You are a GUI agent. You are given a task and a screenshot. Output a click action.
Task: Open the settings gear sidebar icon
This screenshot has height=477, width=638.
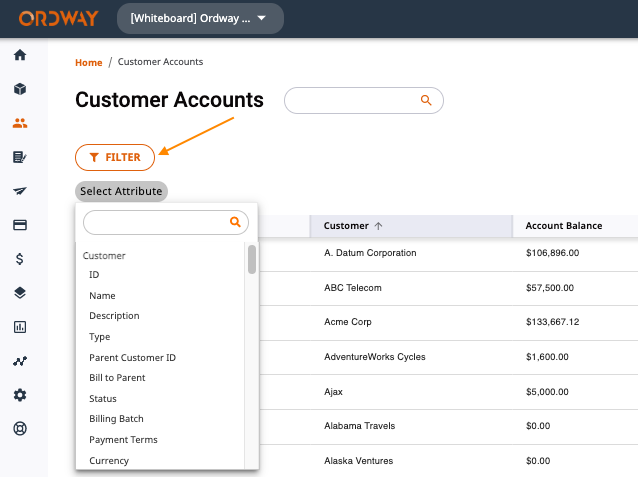pos(20,395)
